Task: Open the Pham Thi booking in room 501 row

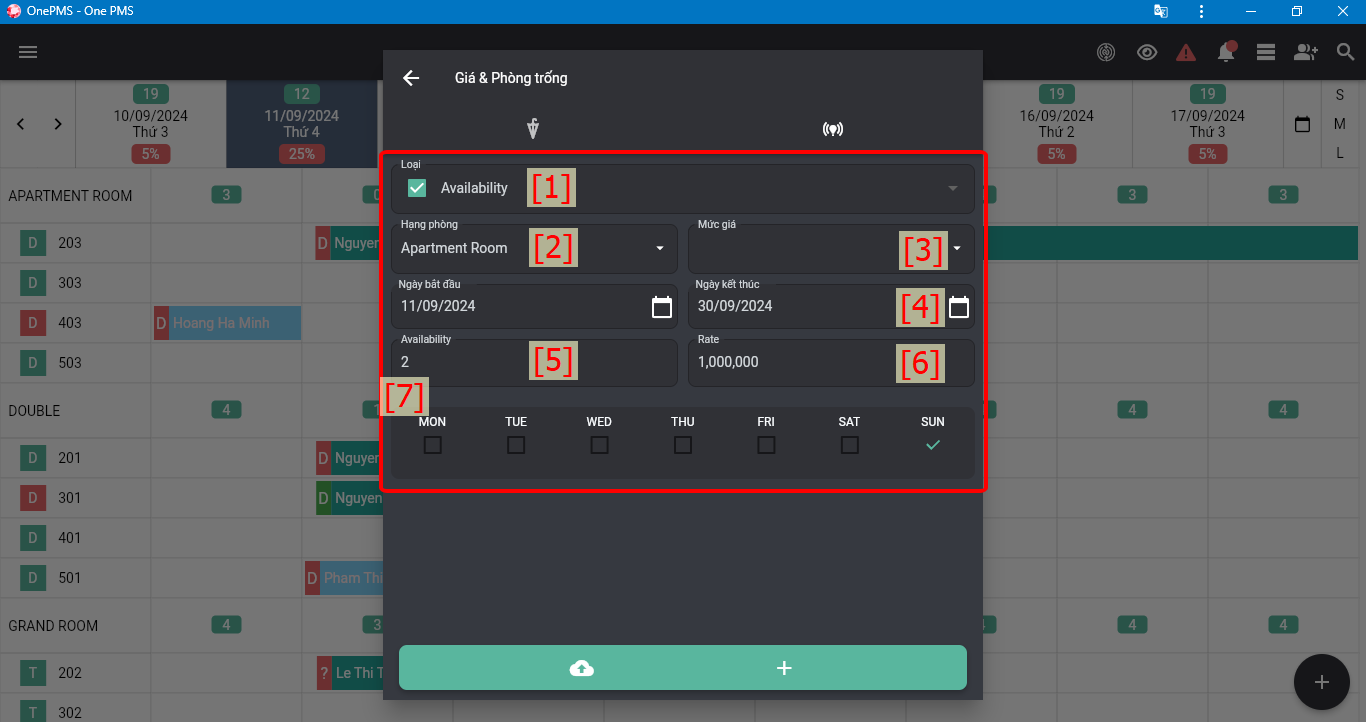Action: (x=344, y=578)
